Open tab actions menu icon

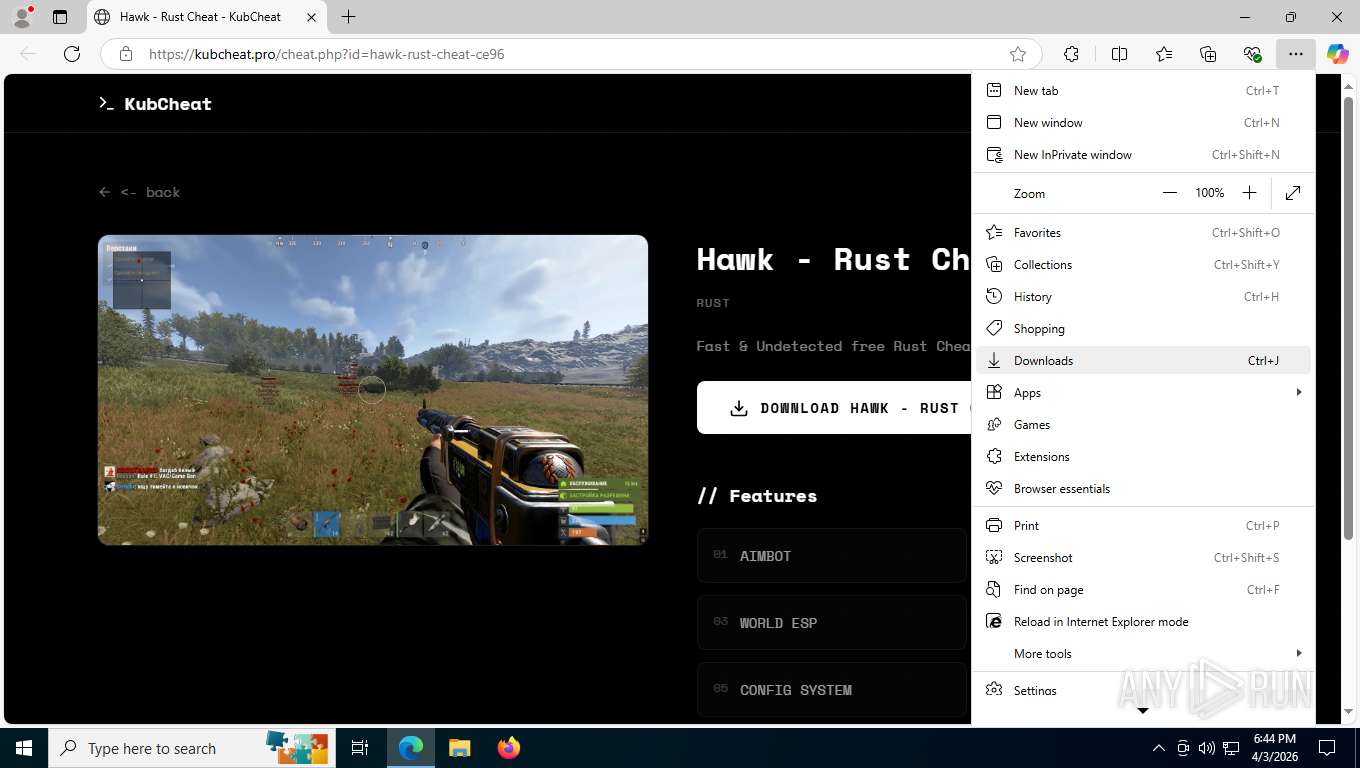coord(60,17)
